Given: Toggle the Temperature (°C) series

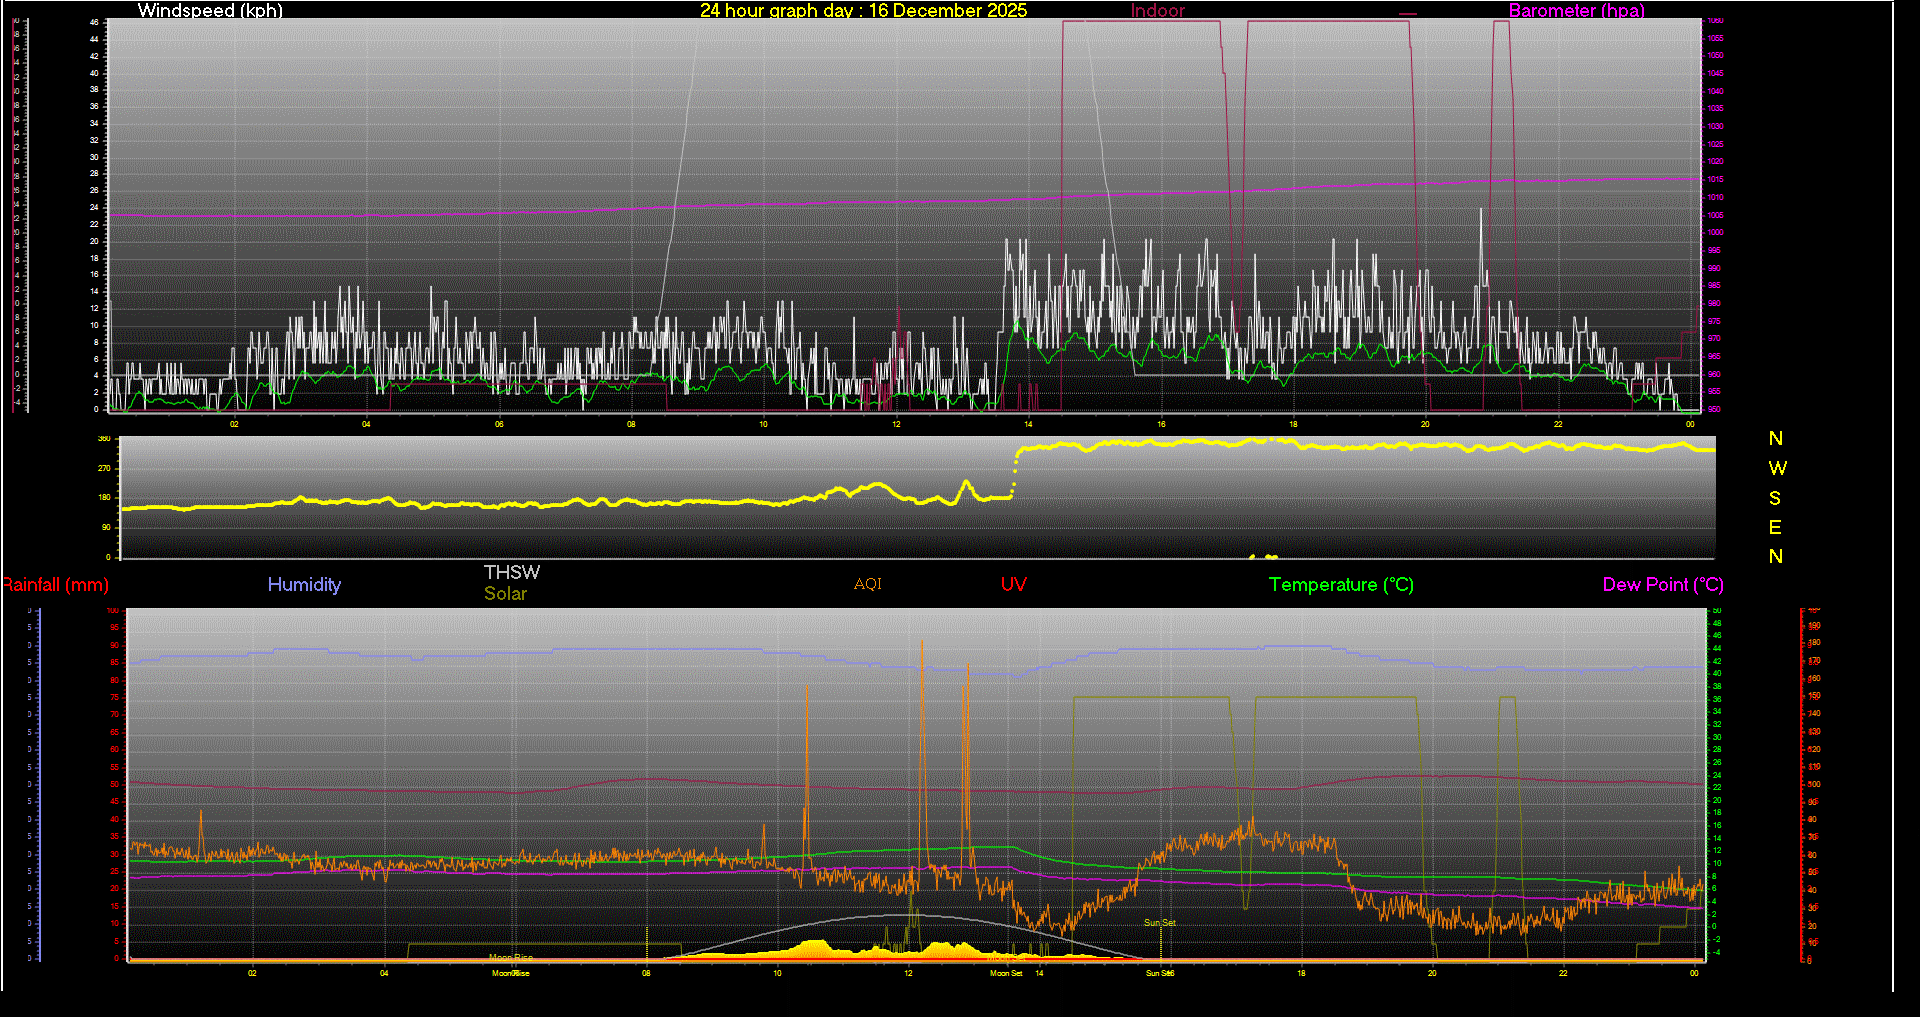Looking at the screenshot, I should [1340, 585].
